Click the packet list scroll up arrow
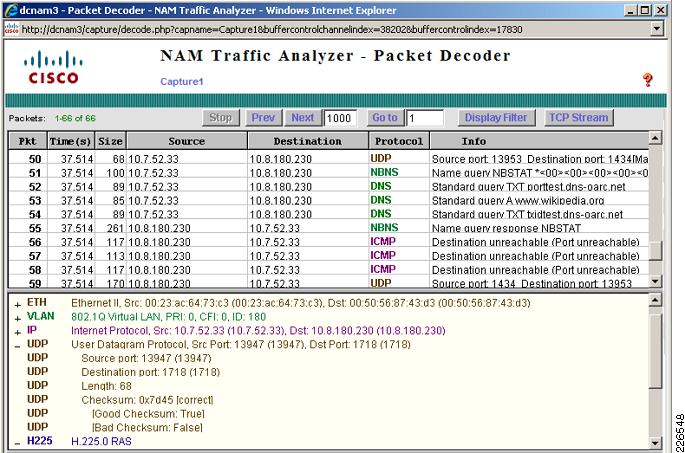This screenshot has height=453, width=685. click(x=655, y=138)
